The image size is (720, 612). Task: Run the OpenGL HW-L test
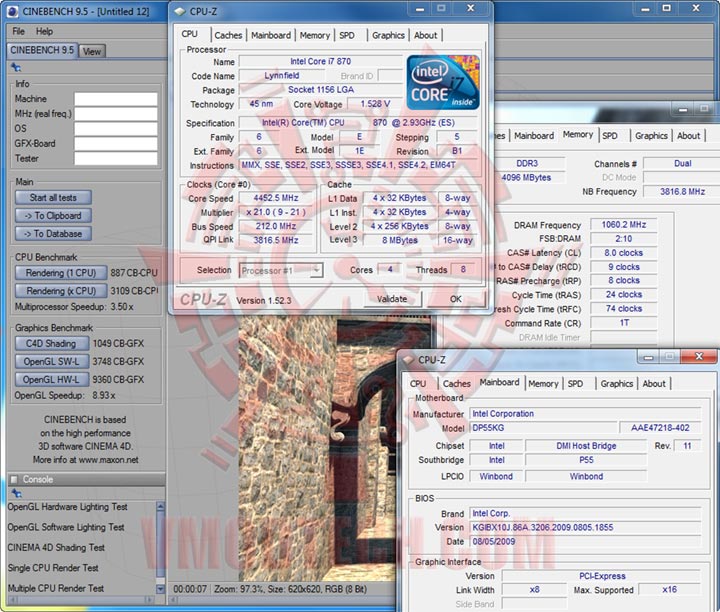[51, 380]
